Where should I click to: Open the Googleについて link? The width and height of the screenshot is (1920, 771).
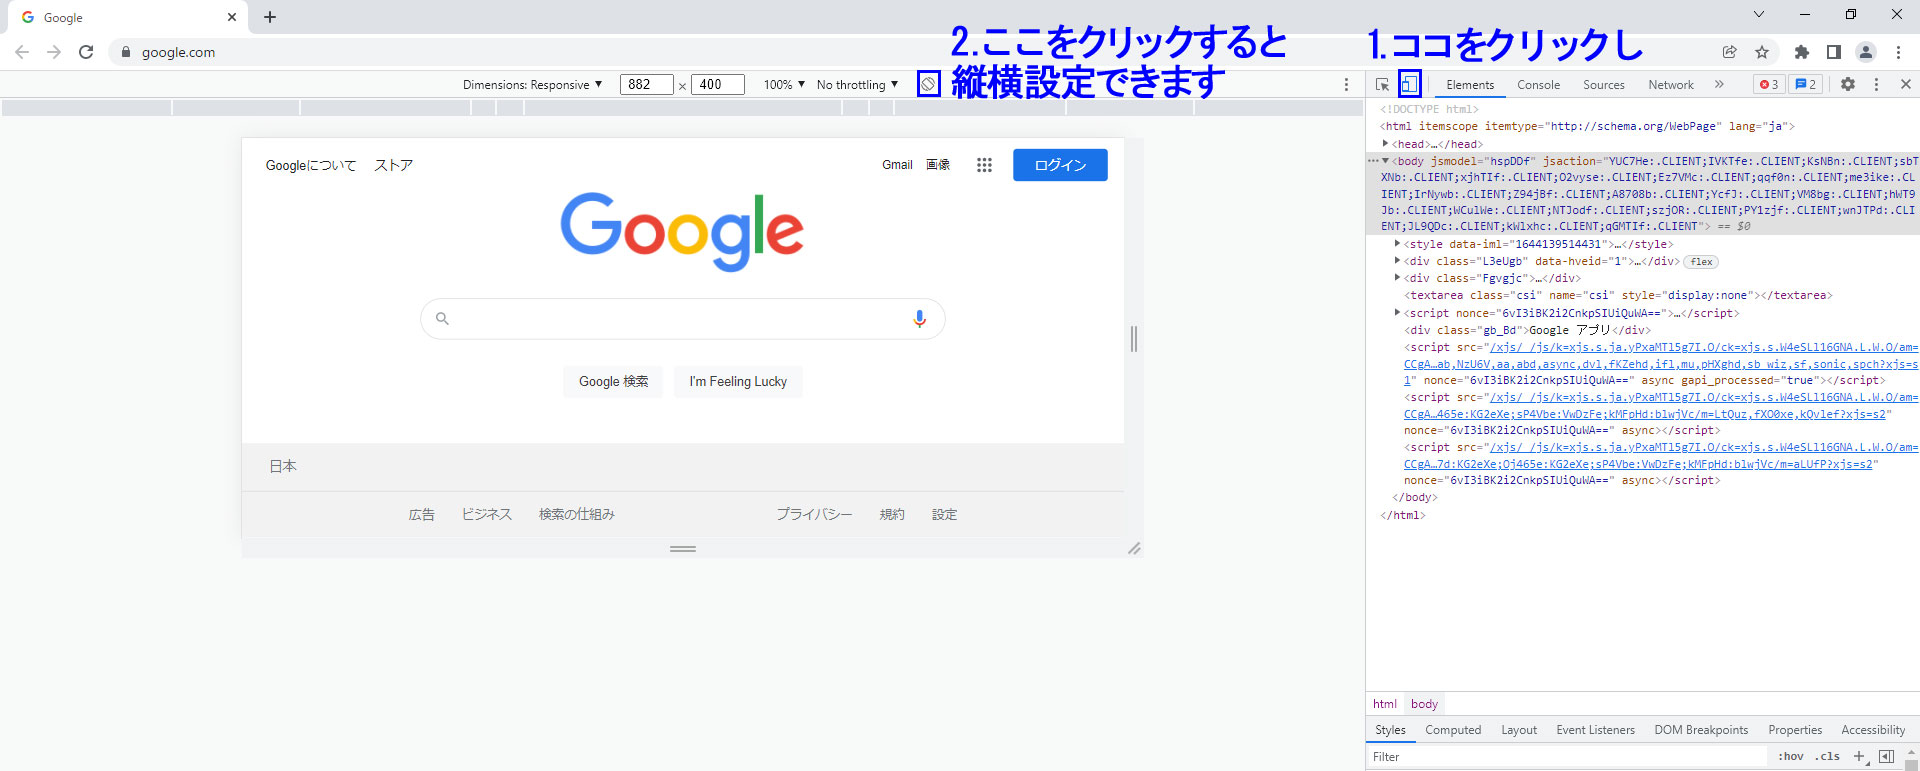(311, 165)
